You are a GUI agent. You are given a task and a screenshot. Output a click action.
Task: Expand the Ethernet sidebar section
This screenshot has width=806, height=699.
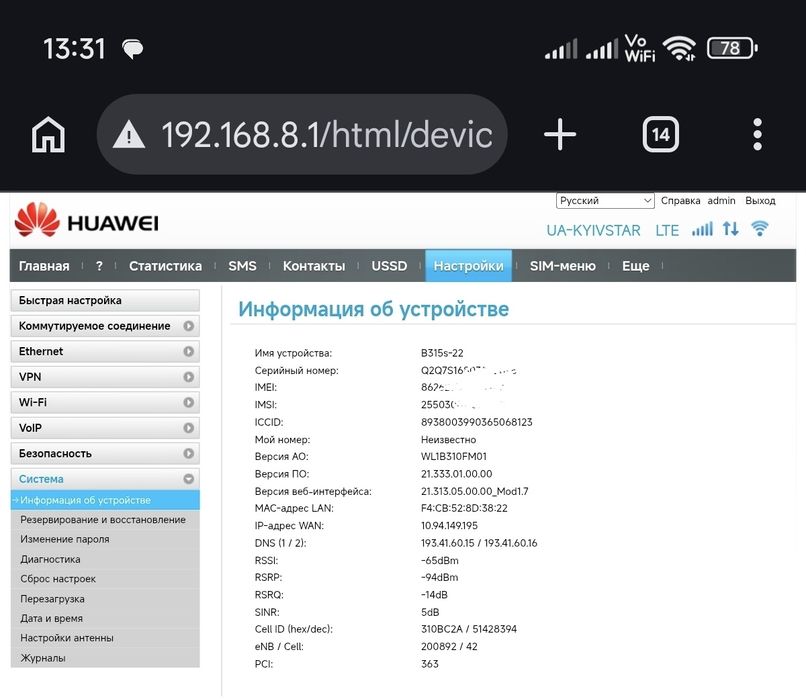[x=105, y=352]
